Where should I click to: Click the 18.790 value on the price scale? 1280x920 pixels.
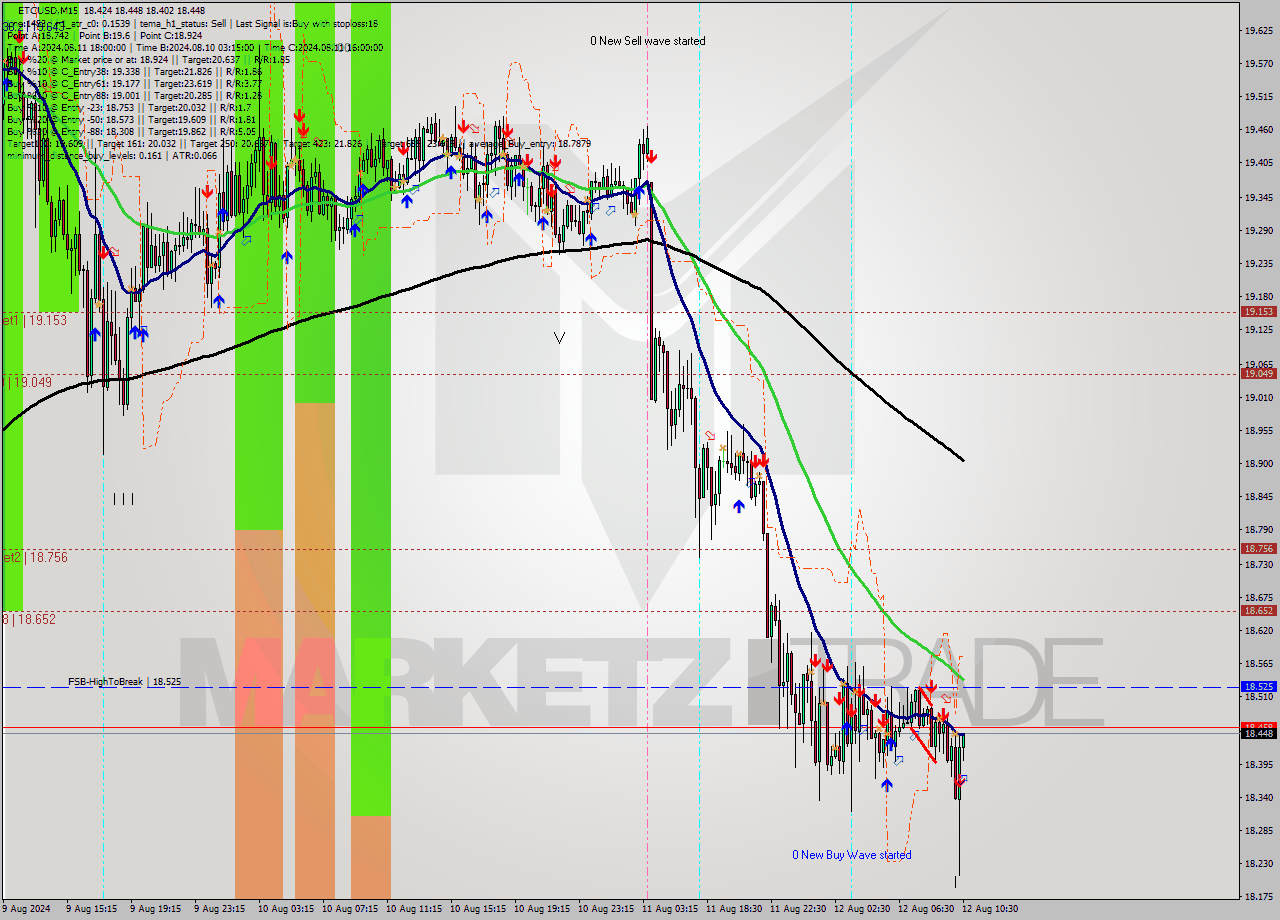coord(1258,530)
